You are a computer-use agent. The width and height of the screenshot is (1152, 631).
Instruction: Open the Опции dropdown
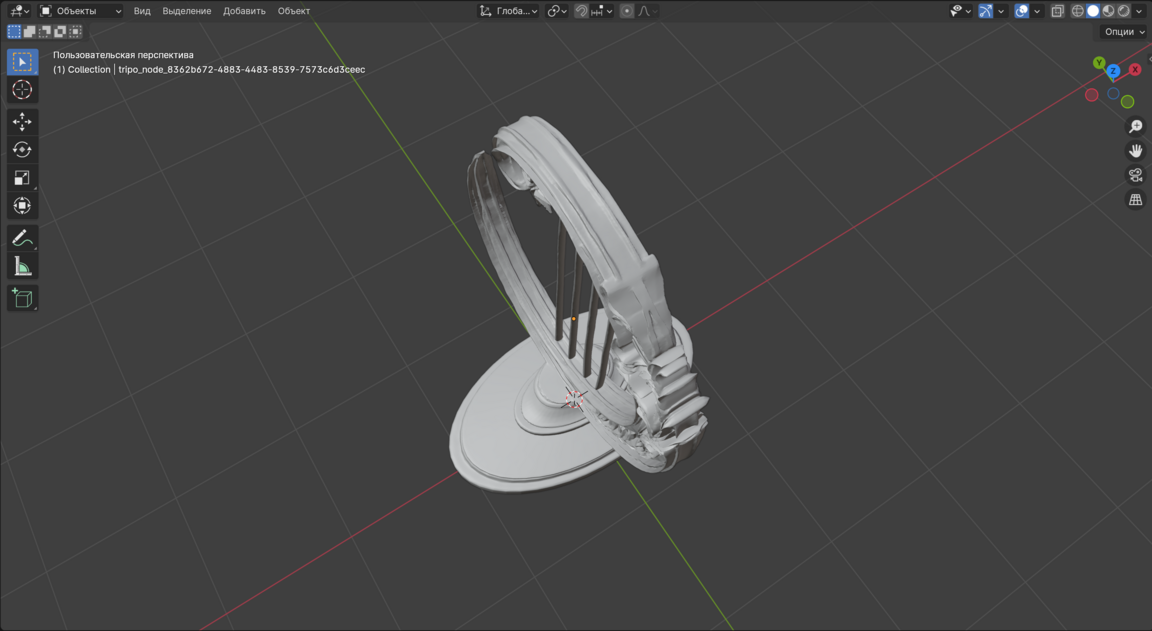(x=1124, y=32)
